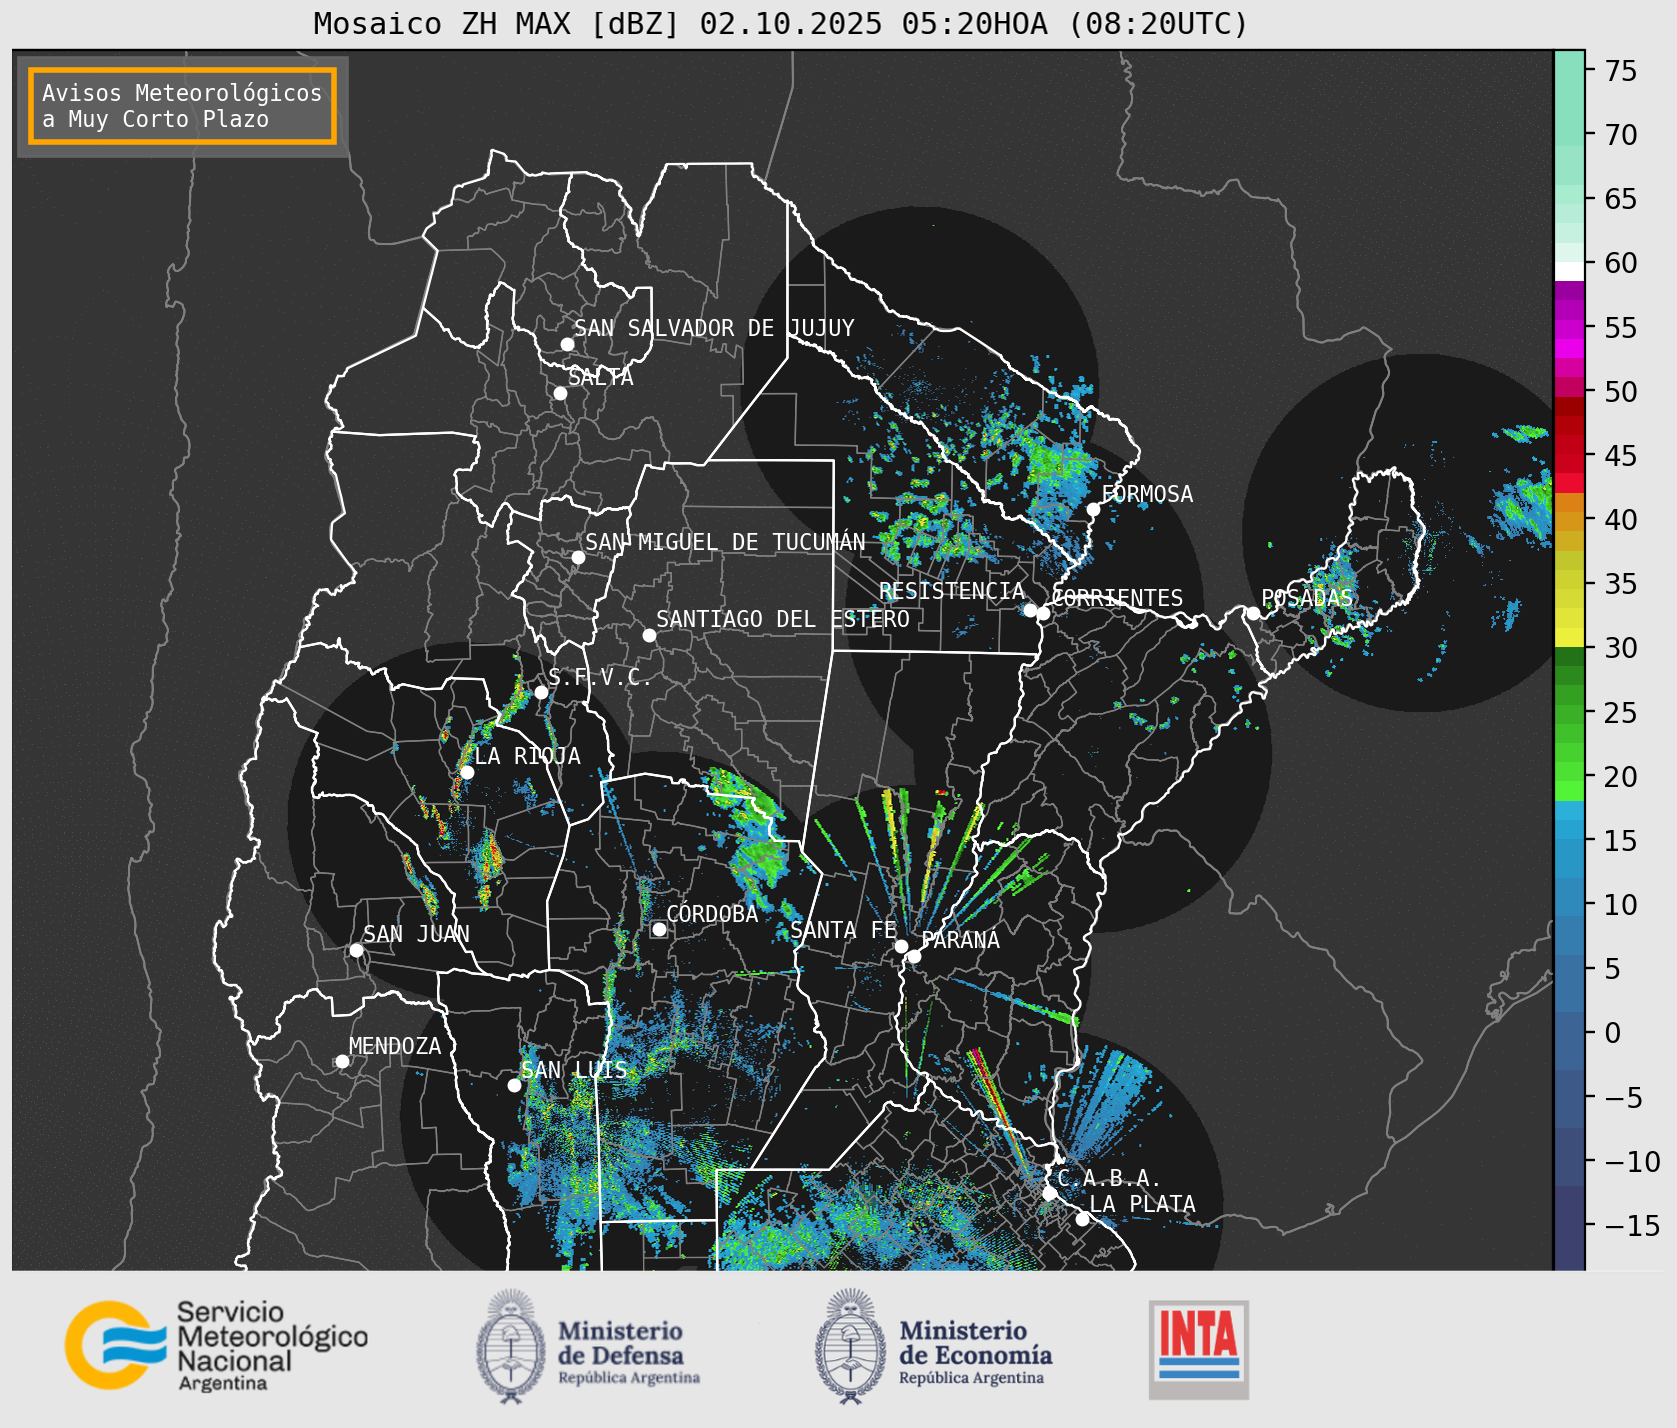Click the MENDOZA label text
This screenshot has height=1428, width=1677.
pos(395,1046)
